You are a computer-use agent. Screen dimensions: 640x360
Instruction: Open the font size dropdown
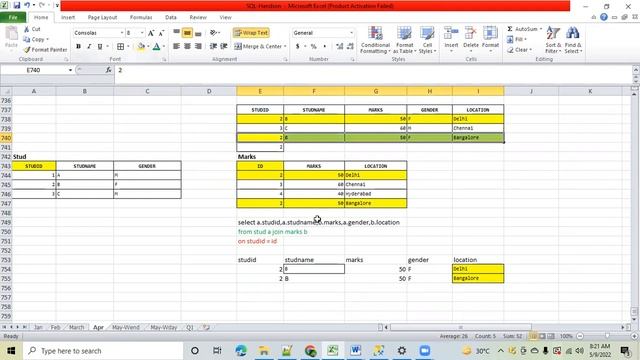pyautogui.click(x=142, y=33)
